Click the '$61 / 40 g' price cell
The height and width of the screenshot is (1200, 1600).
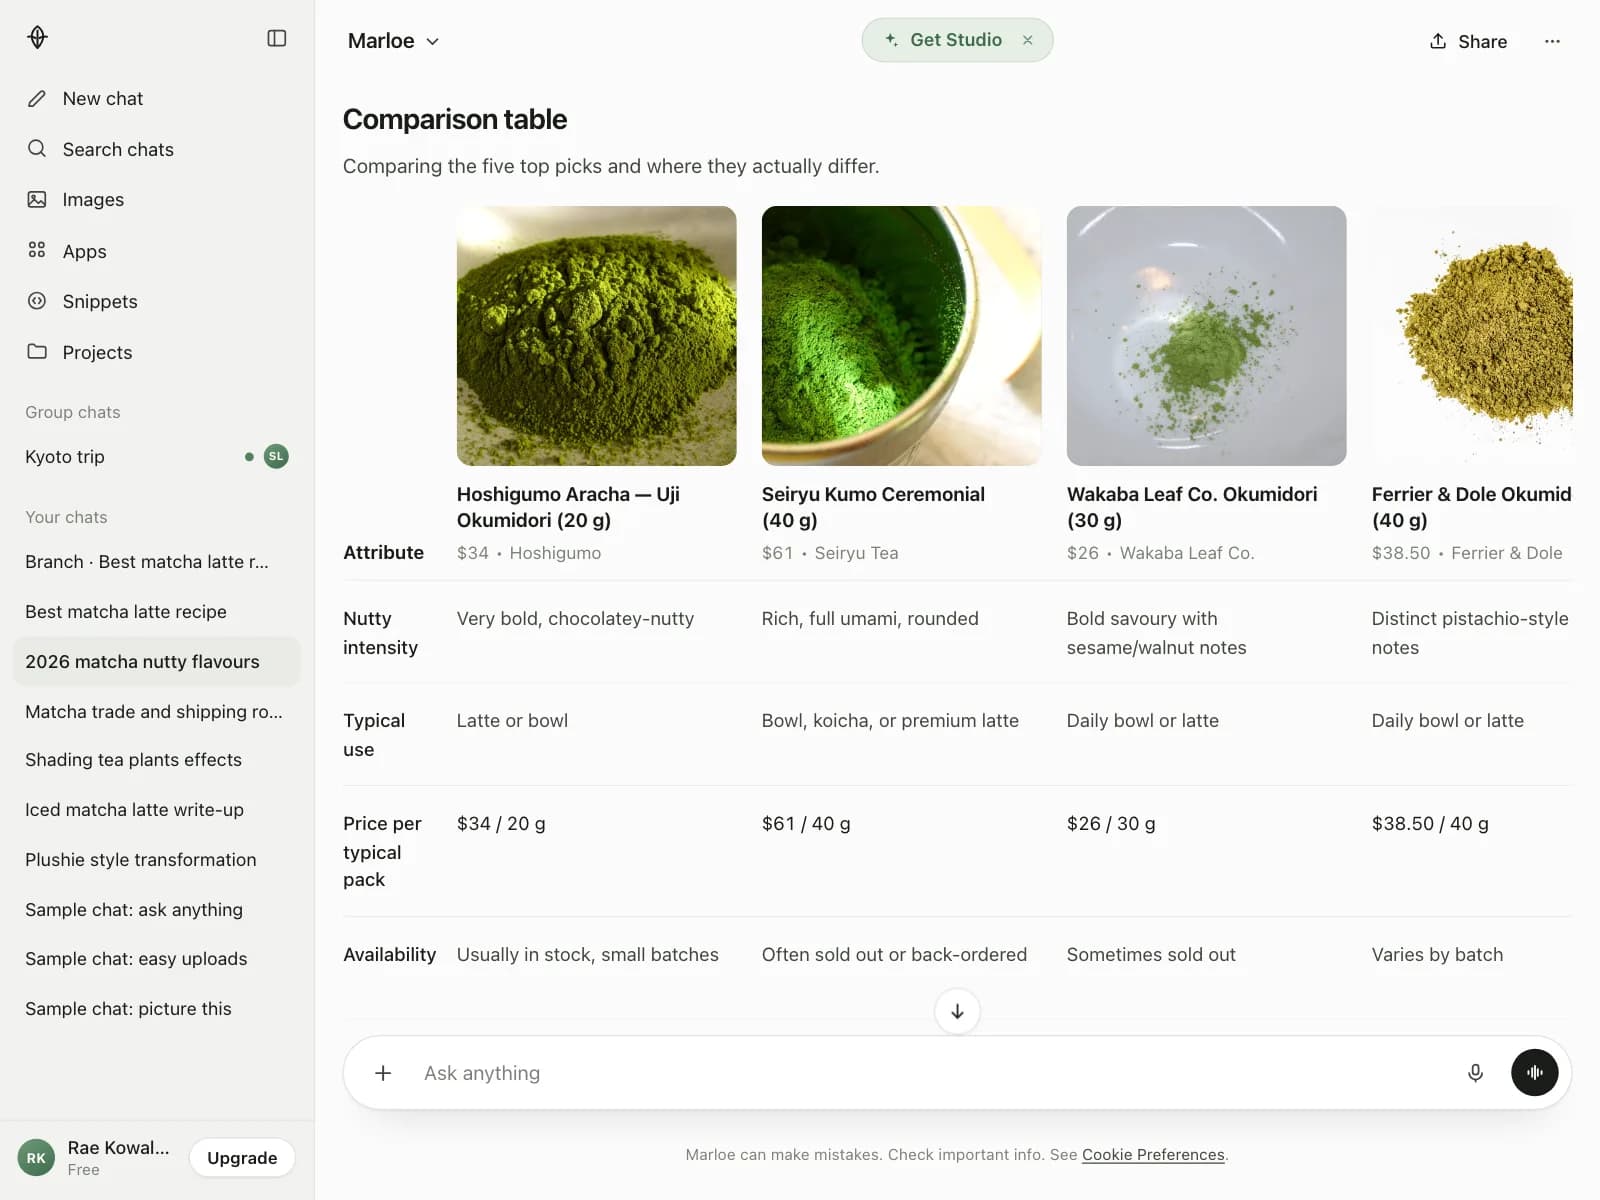[x=806, y=824]
